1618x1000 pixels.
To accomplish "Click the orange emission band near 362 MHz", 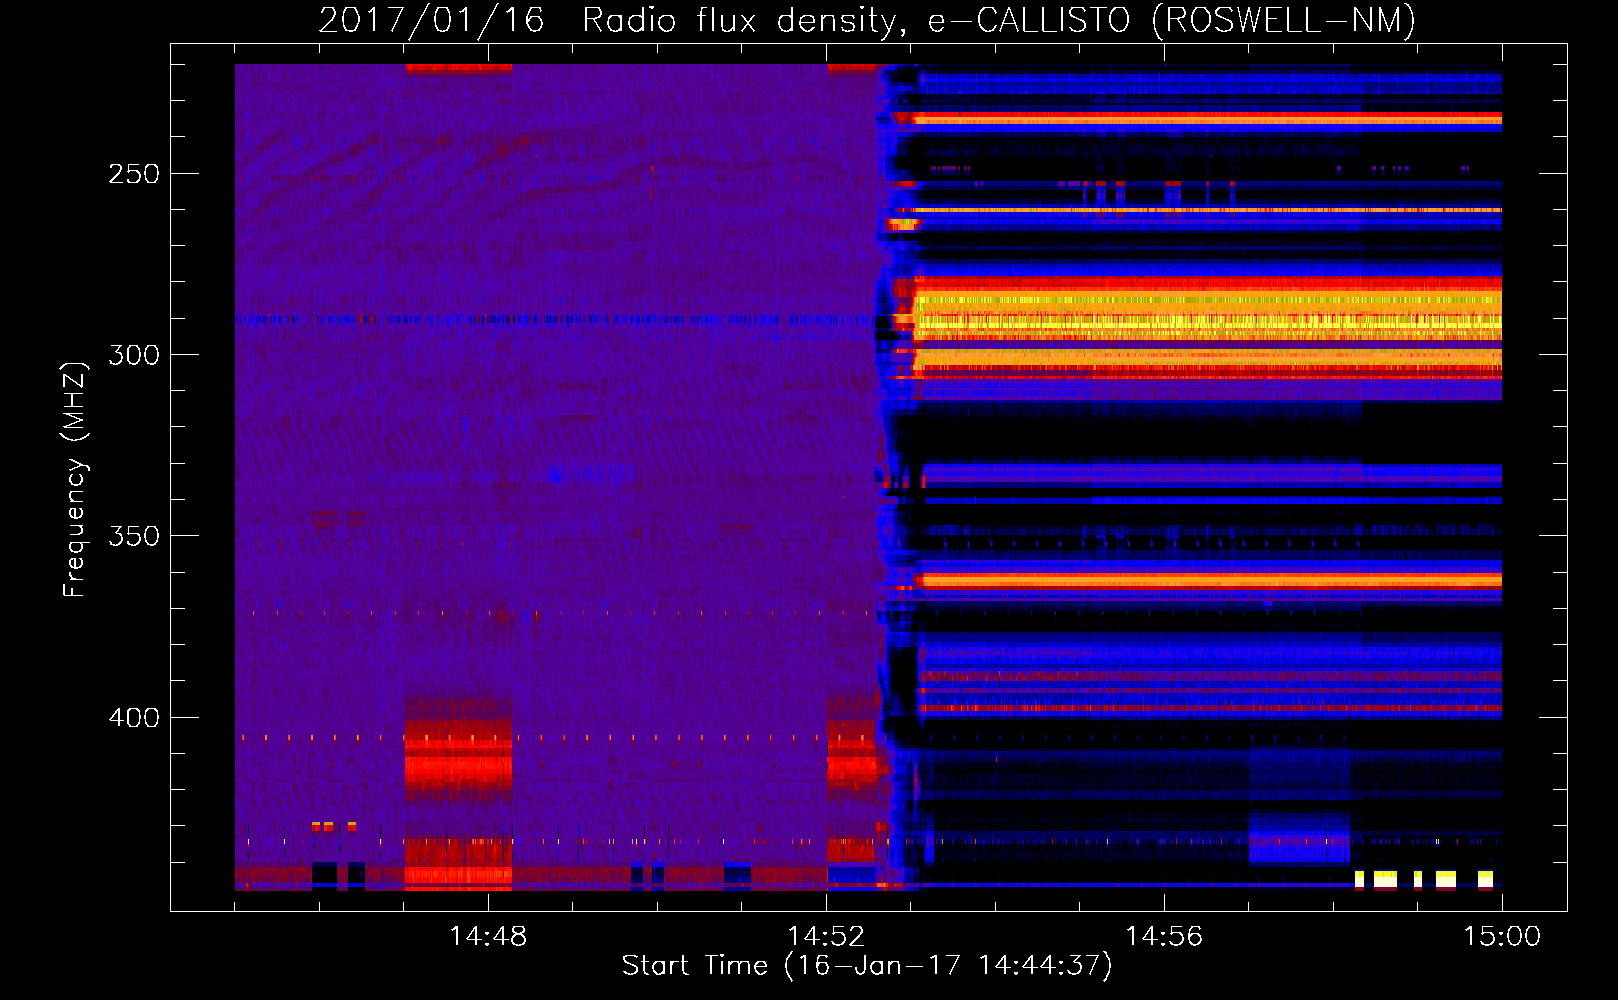I will point(1210,580).
